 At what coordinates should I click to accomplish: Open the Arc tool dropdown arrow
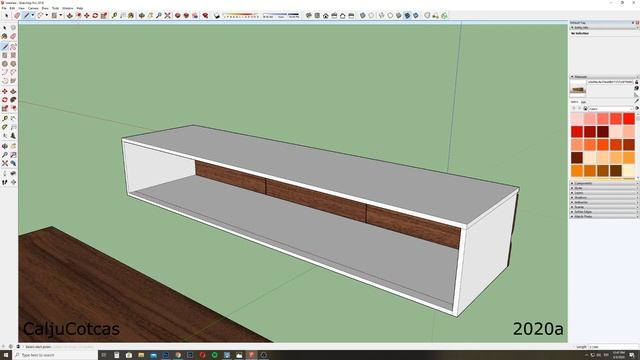tap(47, 16)
